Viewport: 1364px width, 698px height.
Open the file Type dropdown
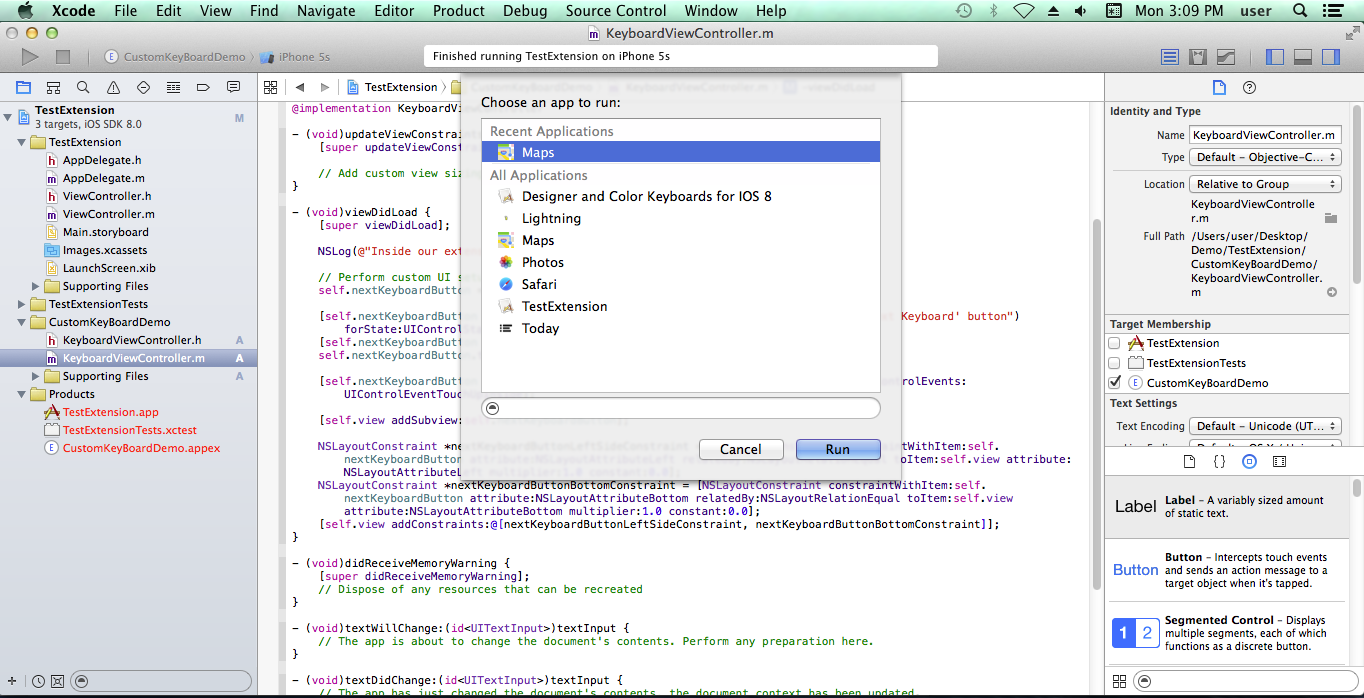point(1265,157)
